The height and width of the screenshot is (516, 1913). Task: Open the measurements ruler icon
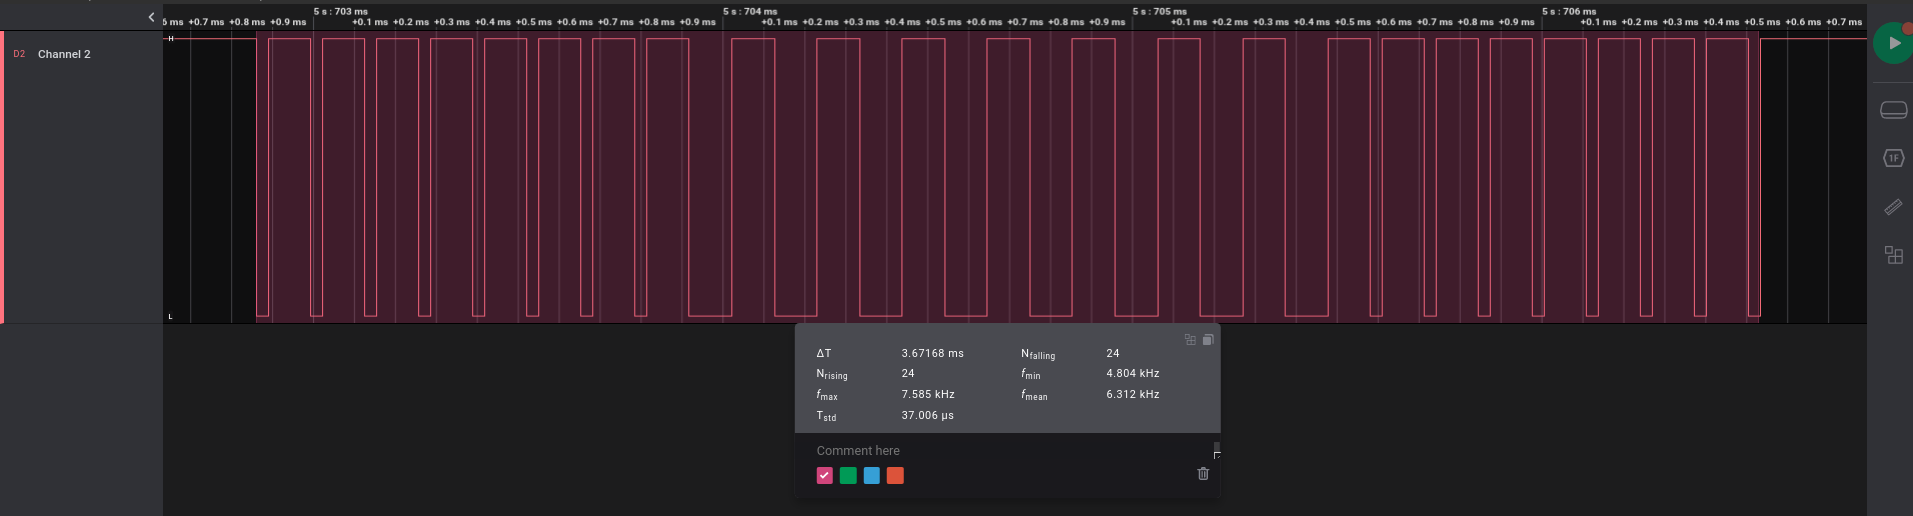click(1893, 207)
